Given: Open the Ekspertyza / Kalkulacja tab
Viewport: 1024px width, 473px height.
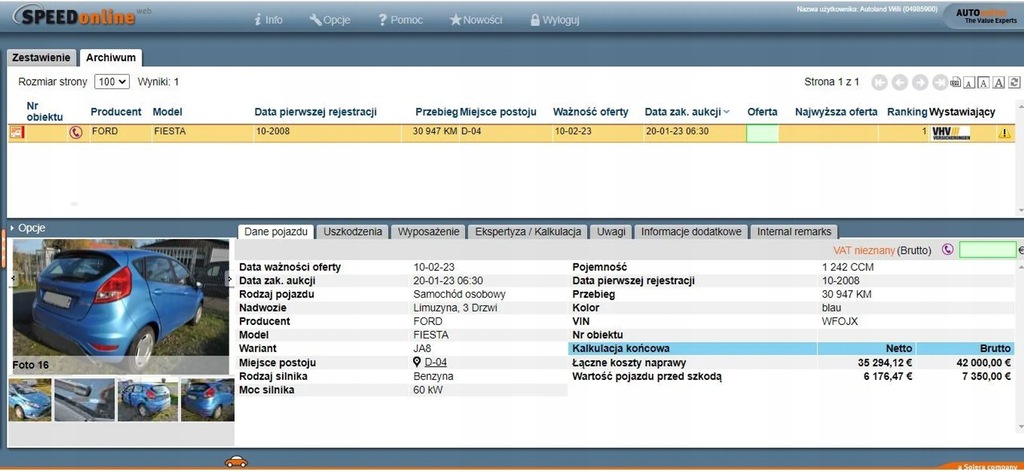Looking at the screenshot, I should coord(528,231).
